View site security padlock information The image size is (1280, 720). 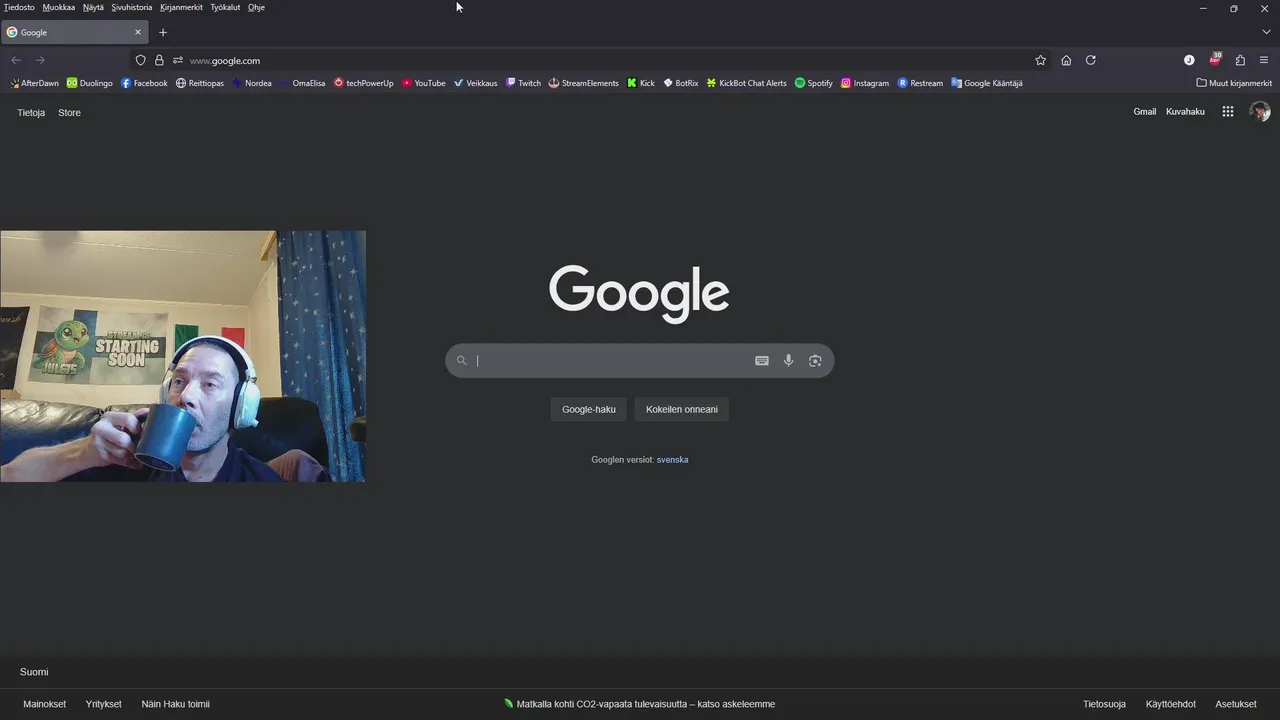click(159, 60)
